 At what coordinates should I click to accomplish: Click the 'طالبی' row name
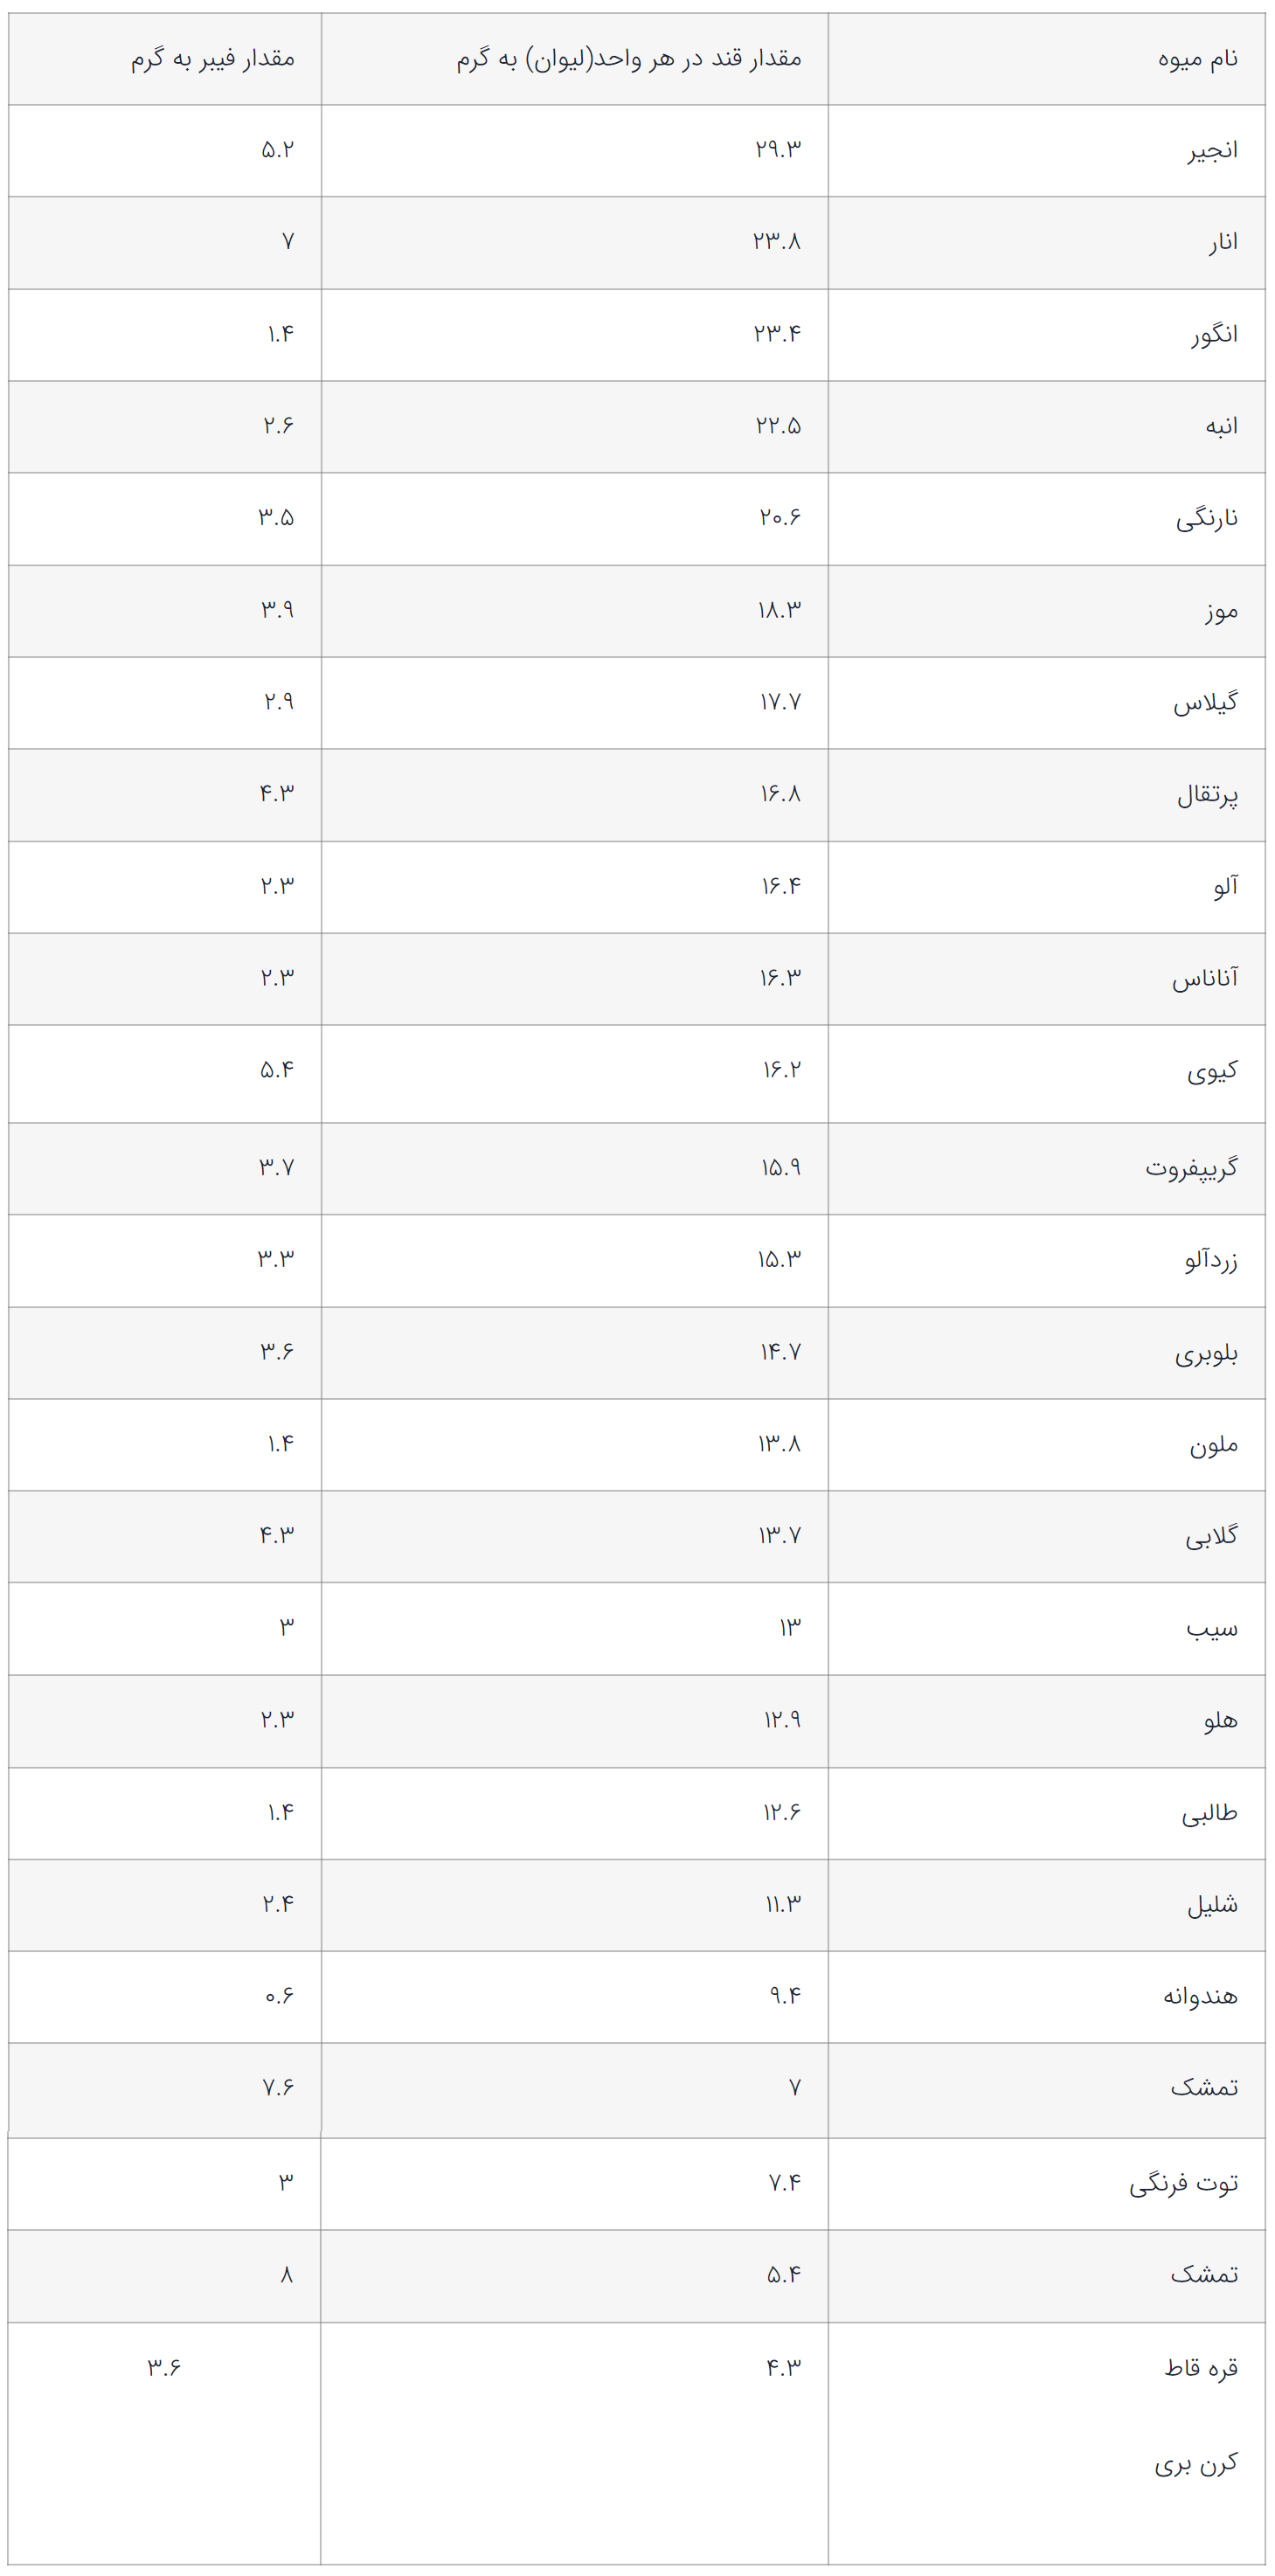point(1209,1813)
